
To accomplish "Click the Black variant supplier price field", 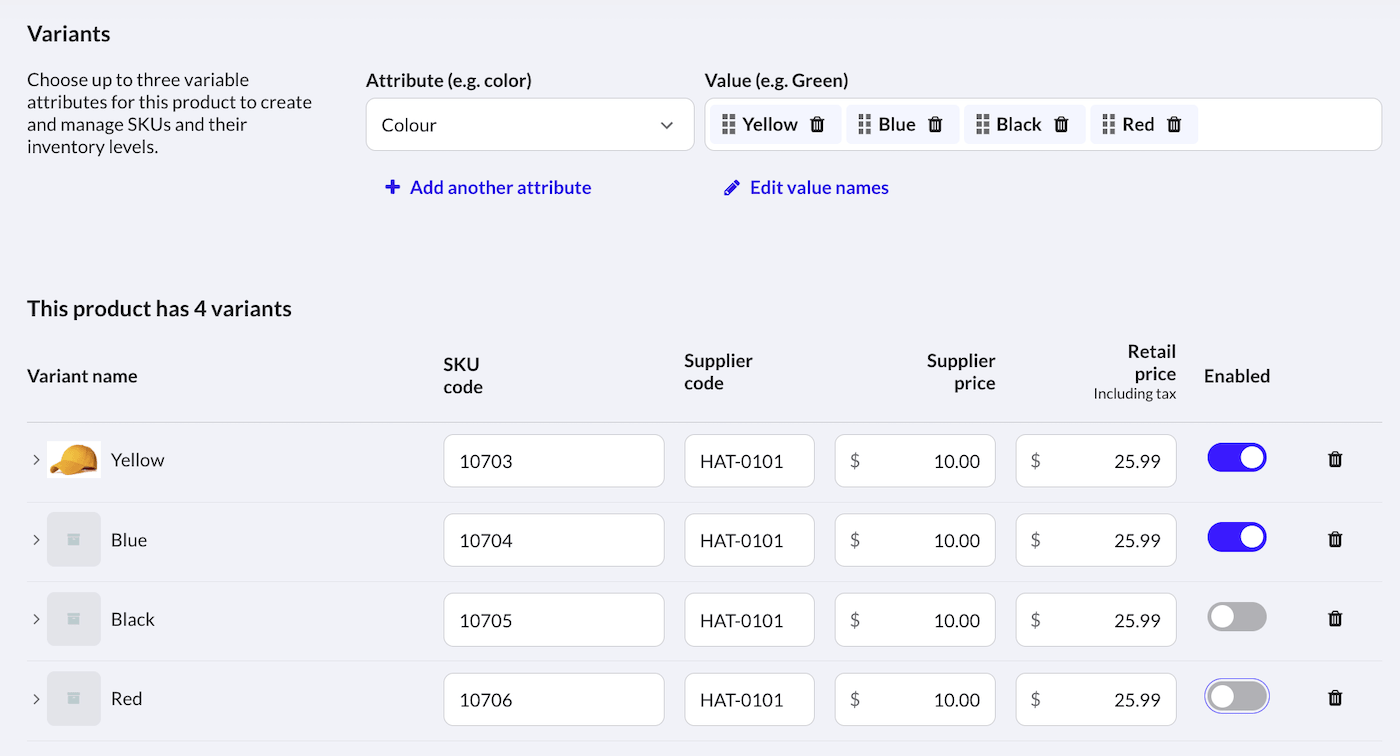I will coord(915,620).
